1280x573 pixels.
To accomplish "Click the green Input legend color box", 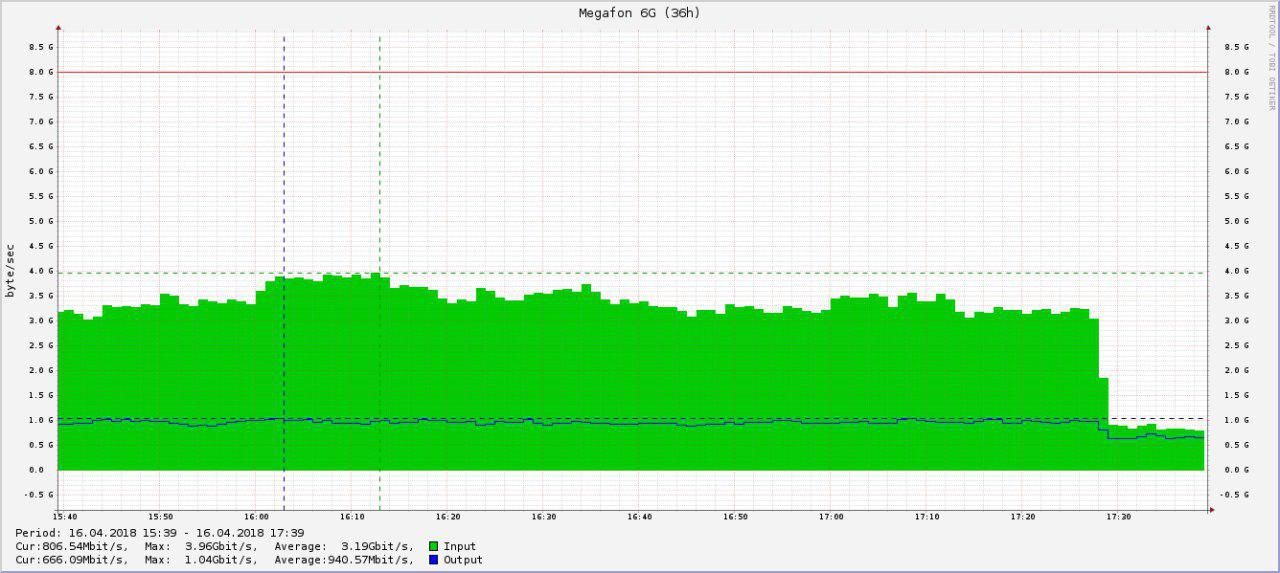I will tap(433, 547).
